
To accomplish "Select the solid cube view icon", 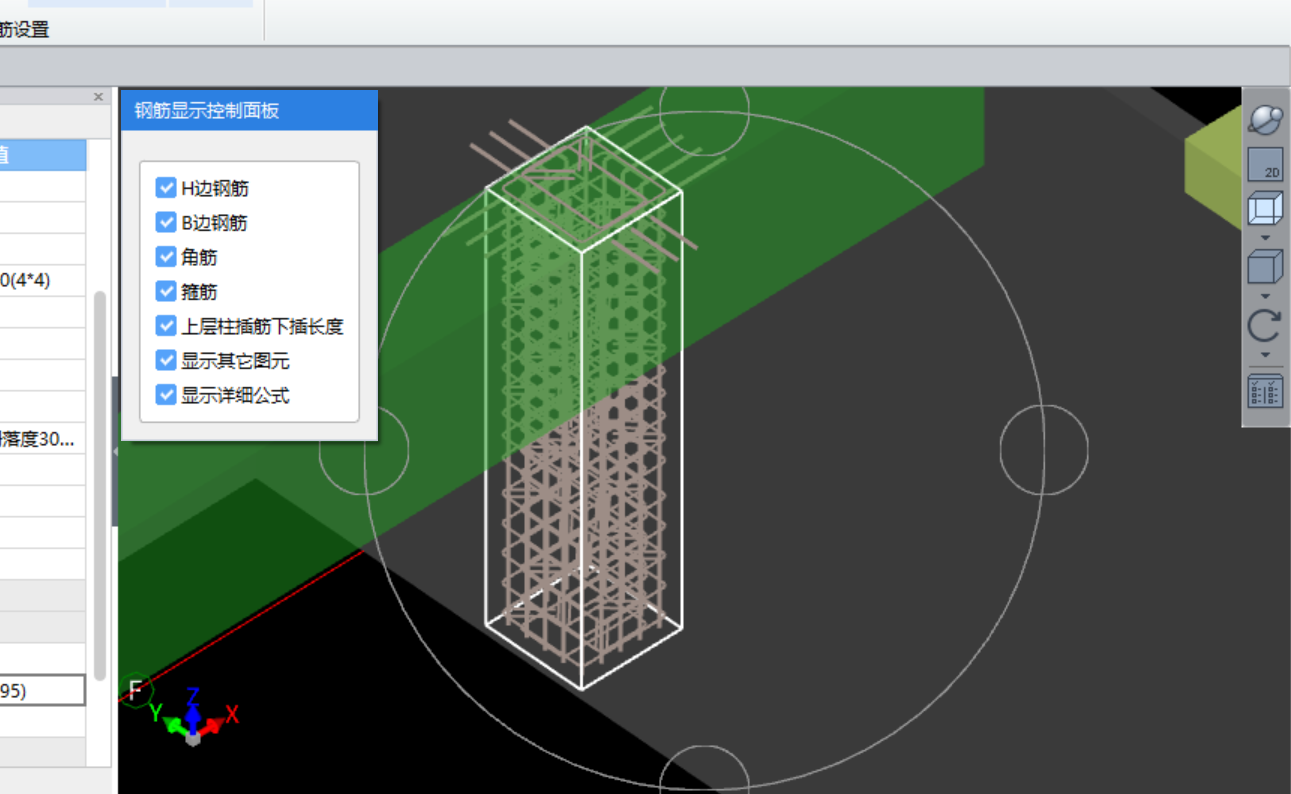I will click(1265, 268).
